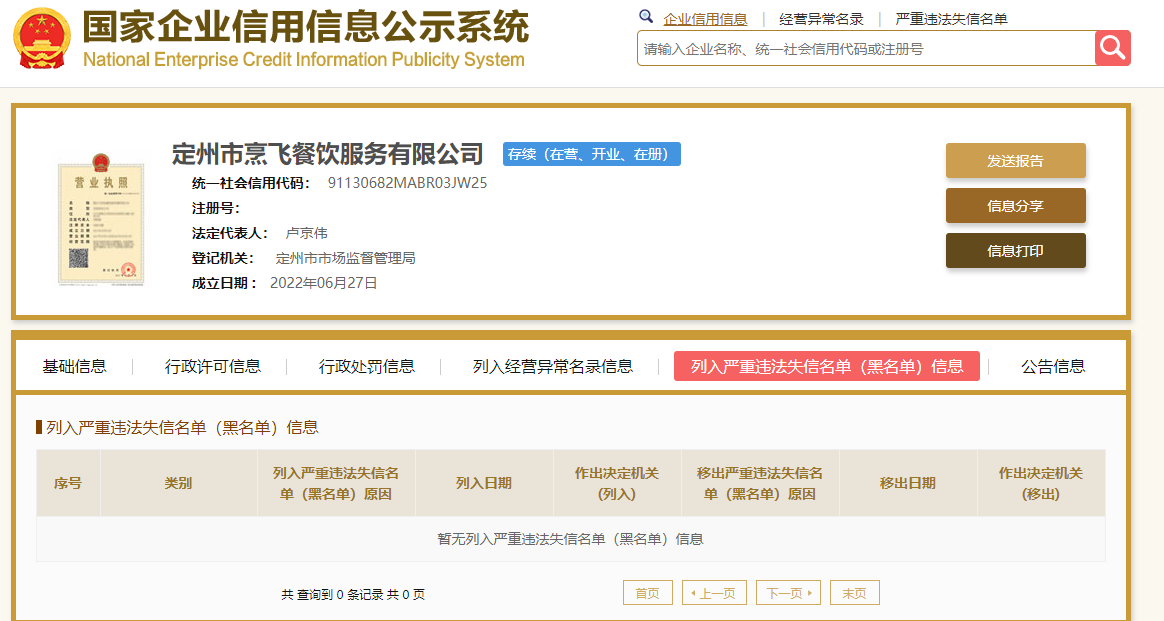Click the 存续（在营、开业、在册）status badge
This screenshot has width=1164, height=621.
tap(592, 154)
